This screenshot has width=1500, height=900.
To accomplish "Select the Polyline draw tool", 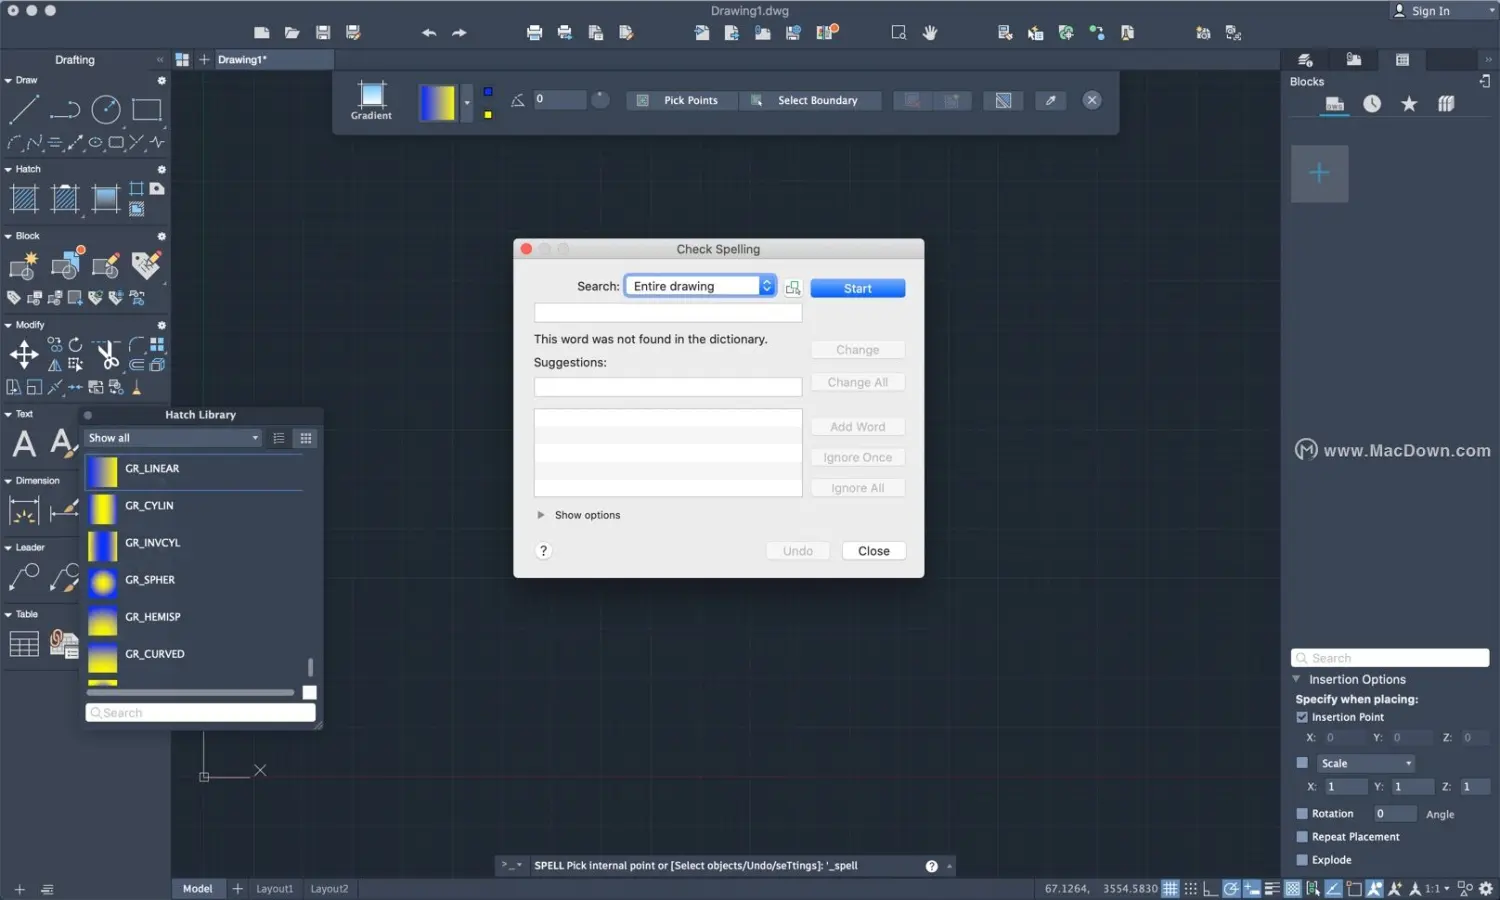I will pyautogui.click(x=65, y=109).
